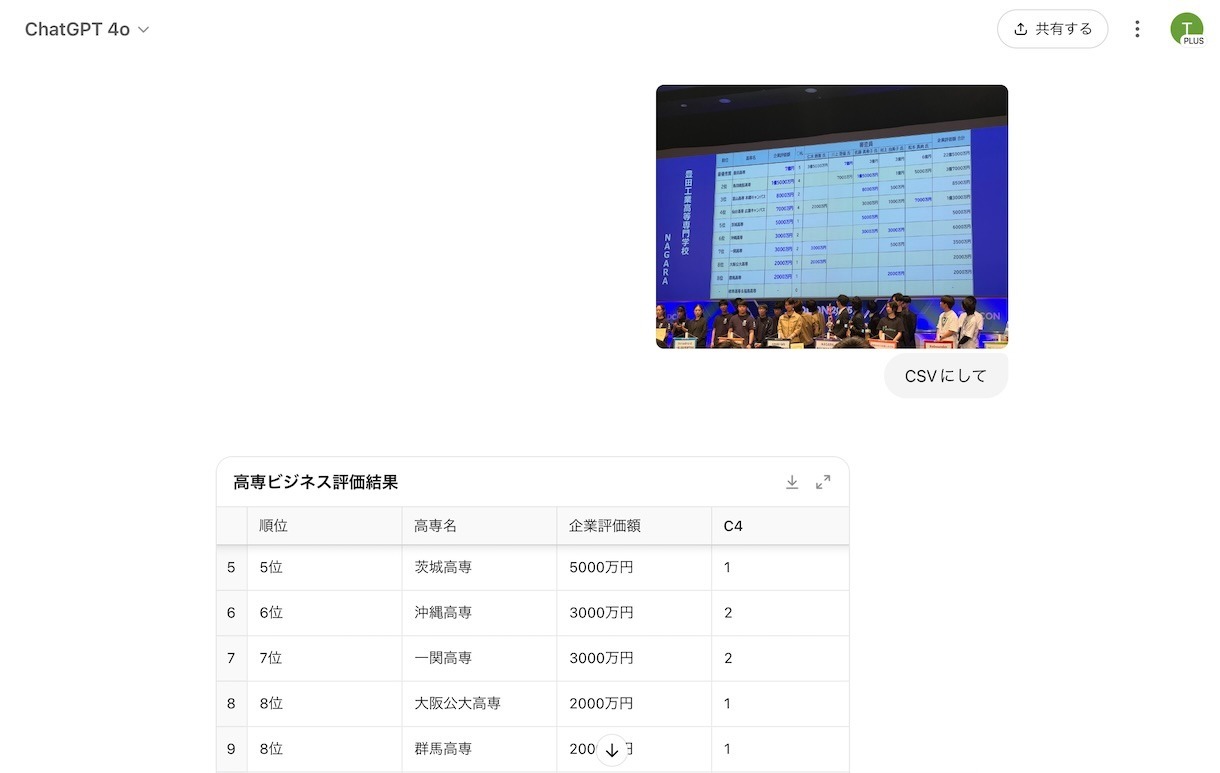Click the 茨城高専 cell
The width and height of the screenshot is (1220, 773).
(479, 567)
